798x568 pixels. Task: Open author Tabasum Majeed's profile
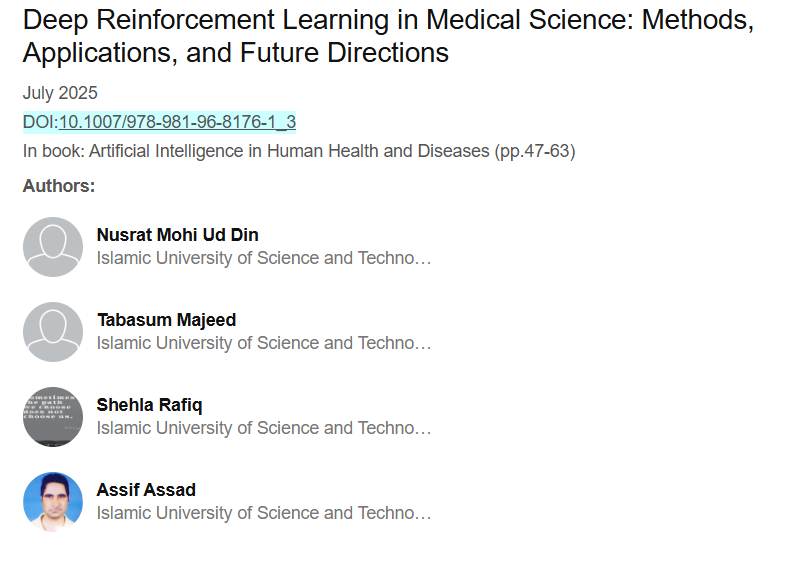click(x=166, y=320)
